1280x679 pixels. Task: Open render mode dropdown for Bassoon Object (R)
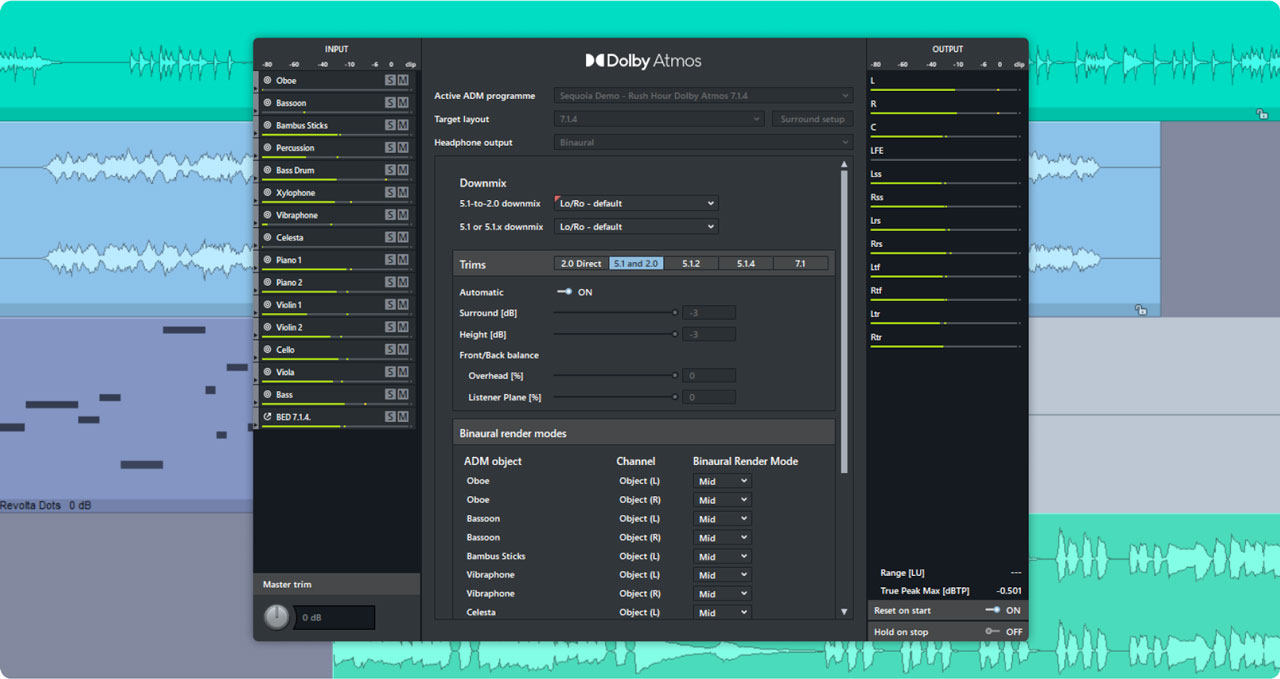(721, 538)
